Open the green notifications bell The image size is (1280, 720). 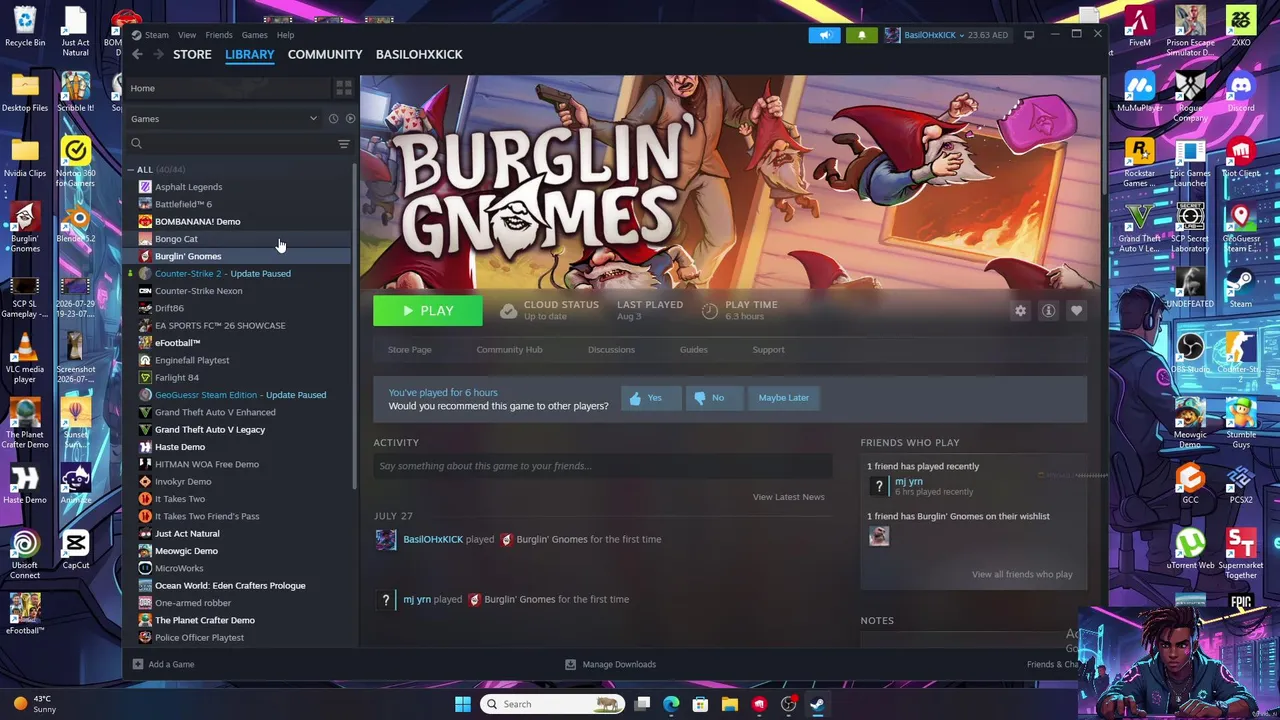pyautogui.click(x=862, y=35)
